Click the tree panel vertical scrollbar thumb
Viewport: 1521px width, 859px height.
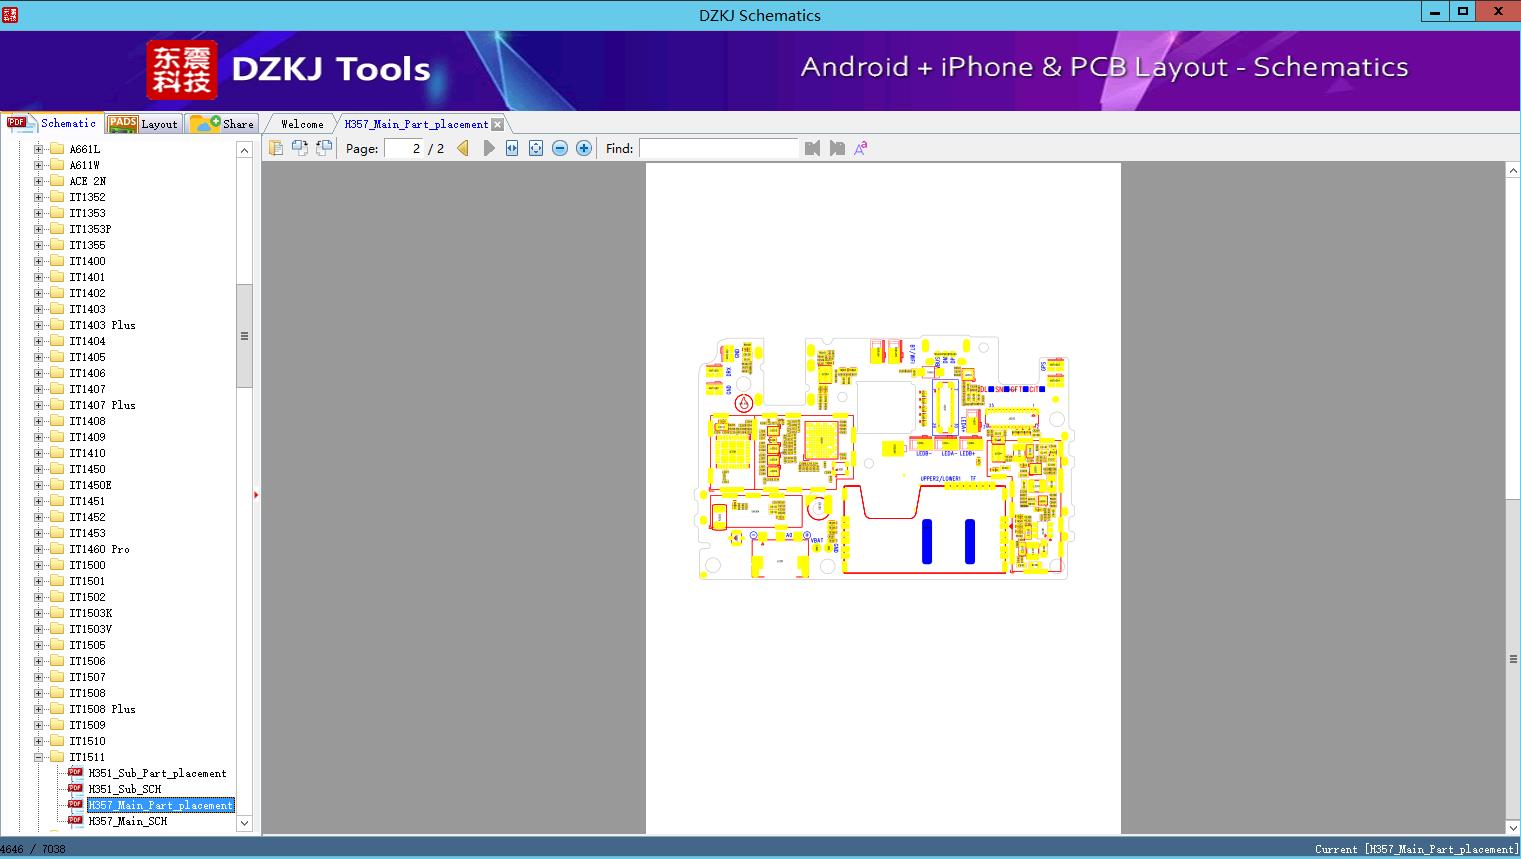[x=244, y=336]
